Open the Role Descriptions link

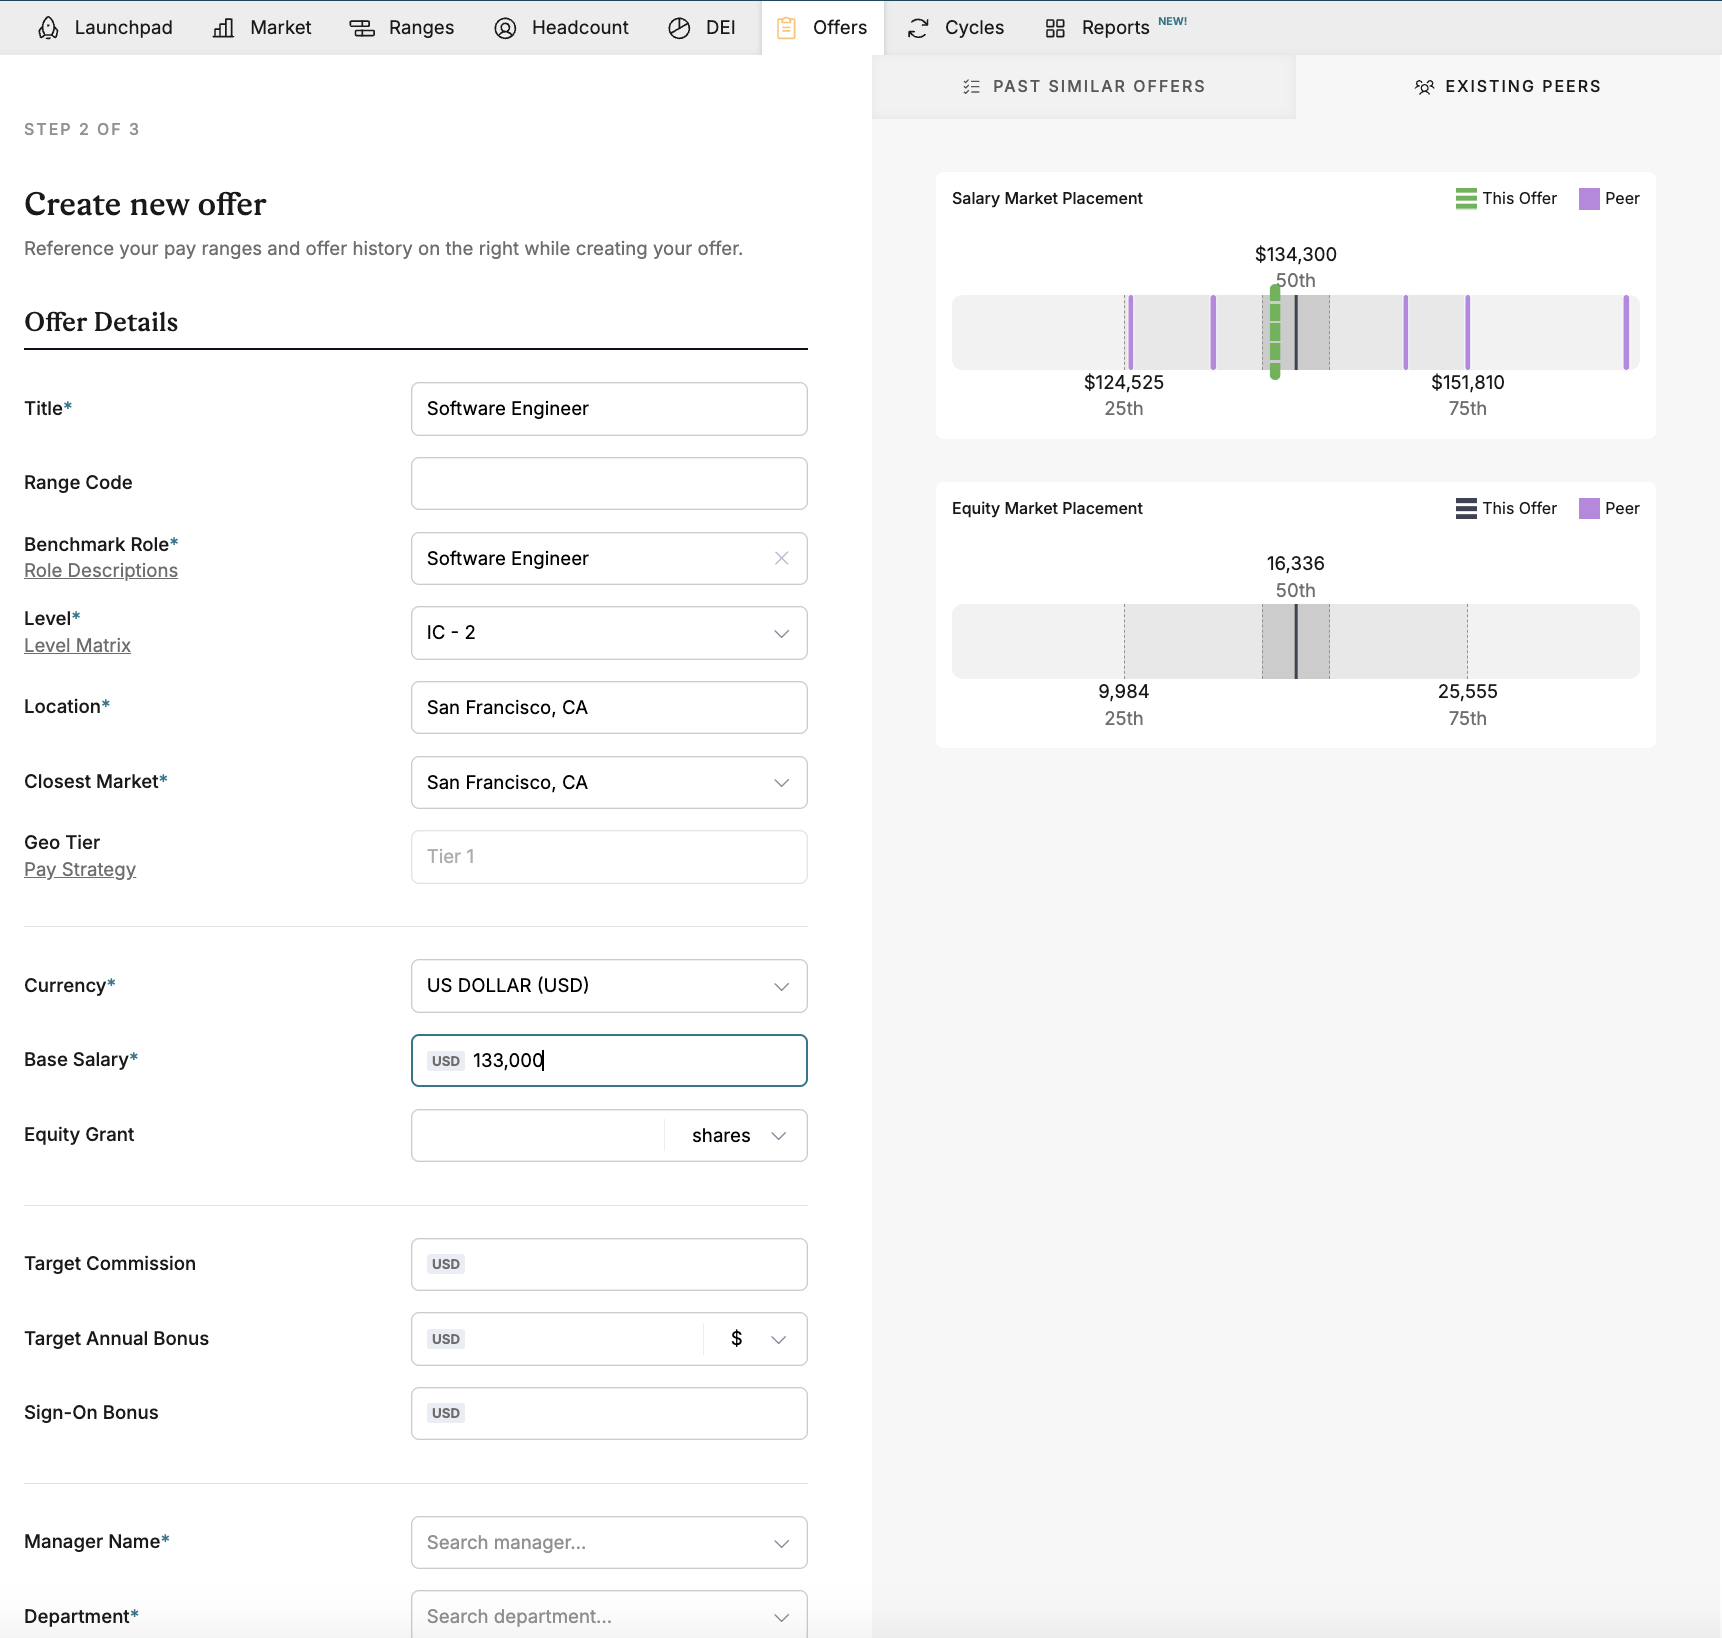click(x=101, y=571)
